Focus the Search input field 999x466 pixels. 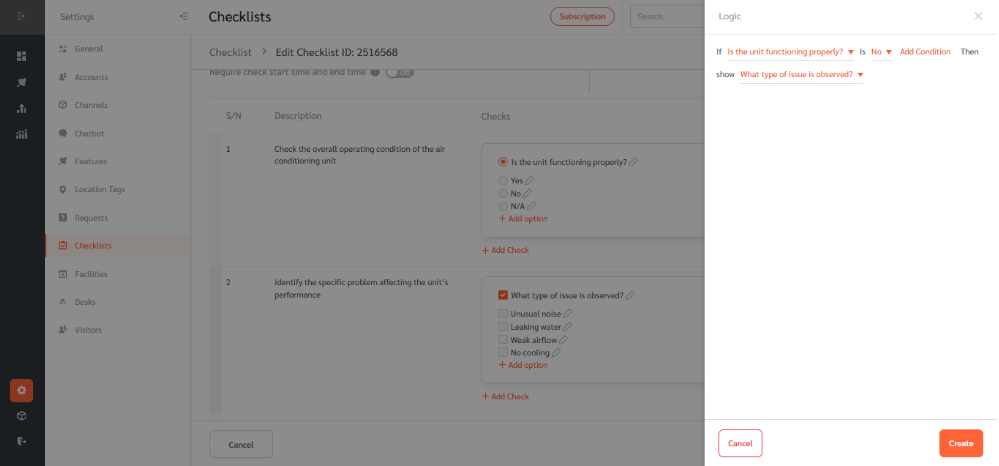click(x=667, y=17)
